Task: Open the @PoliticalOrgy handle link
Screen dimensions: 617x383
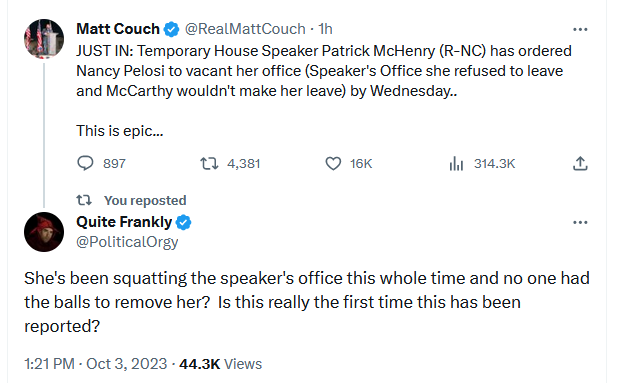Action: (127, 242)
